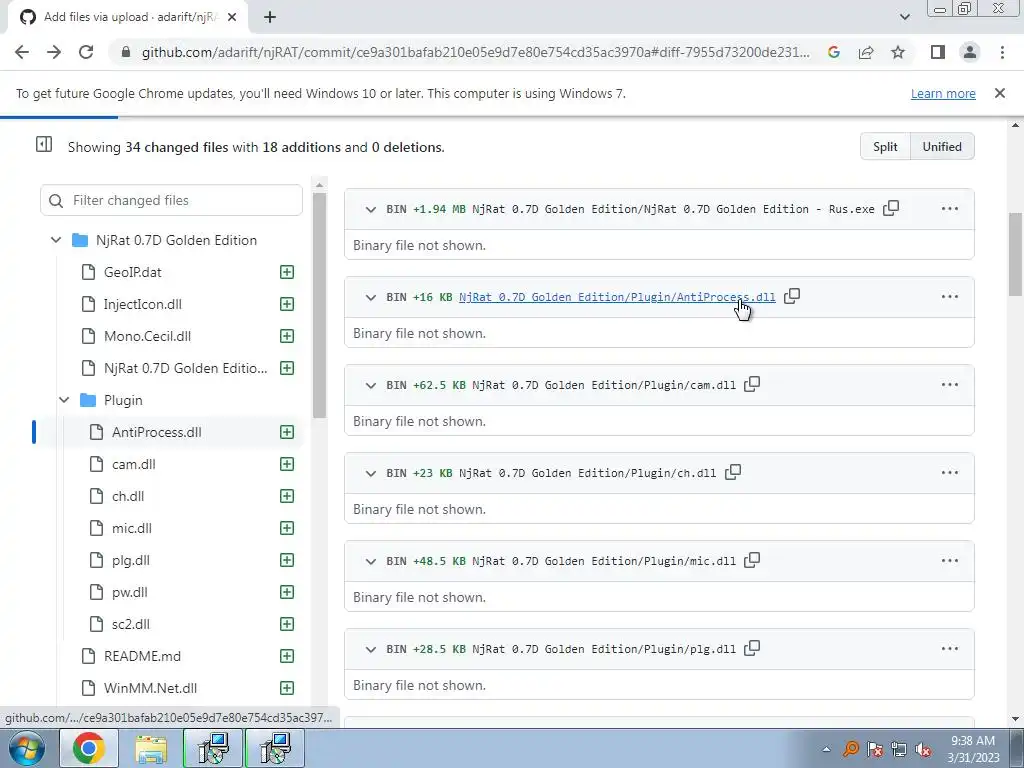The image size is (1024, 768).
Task: Collapse the ch.dll diff section
Action: [x=370, y=473]
